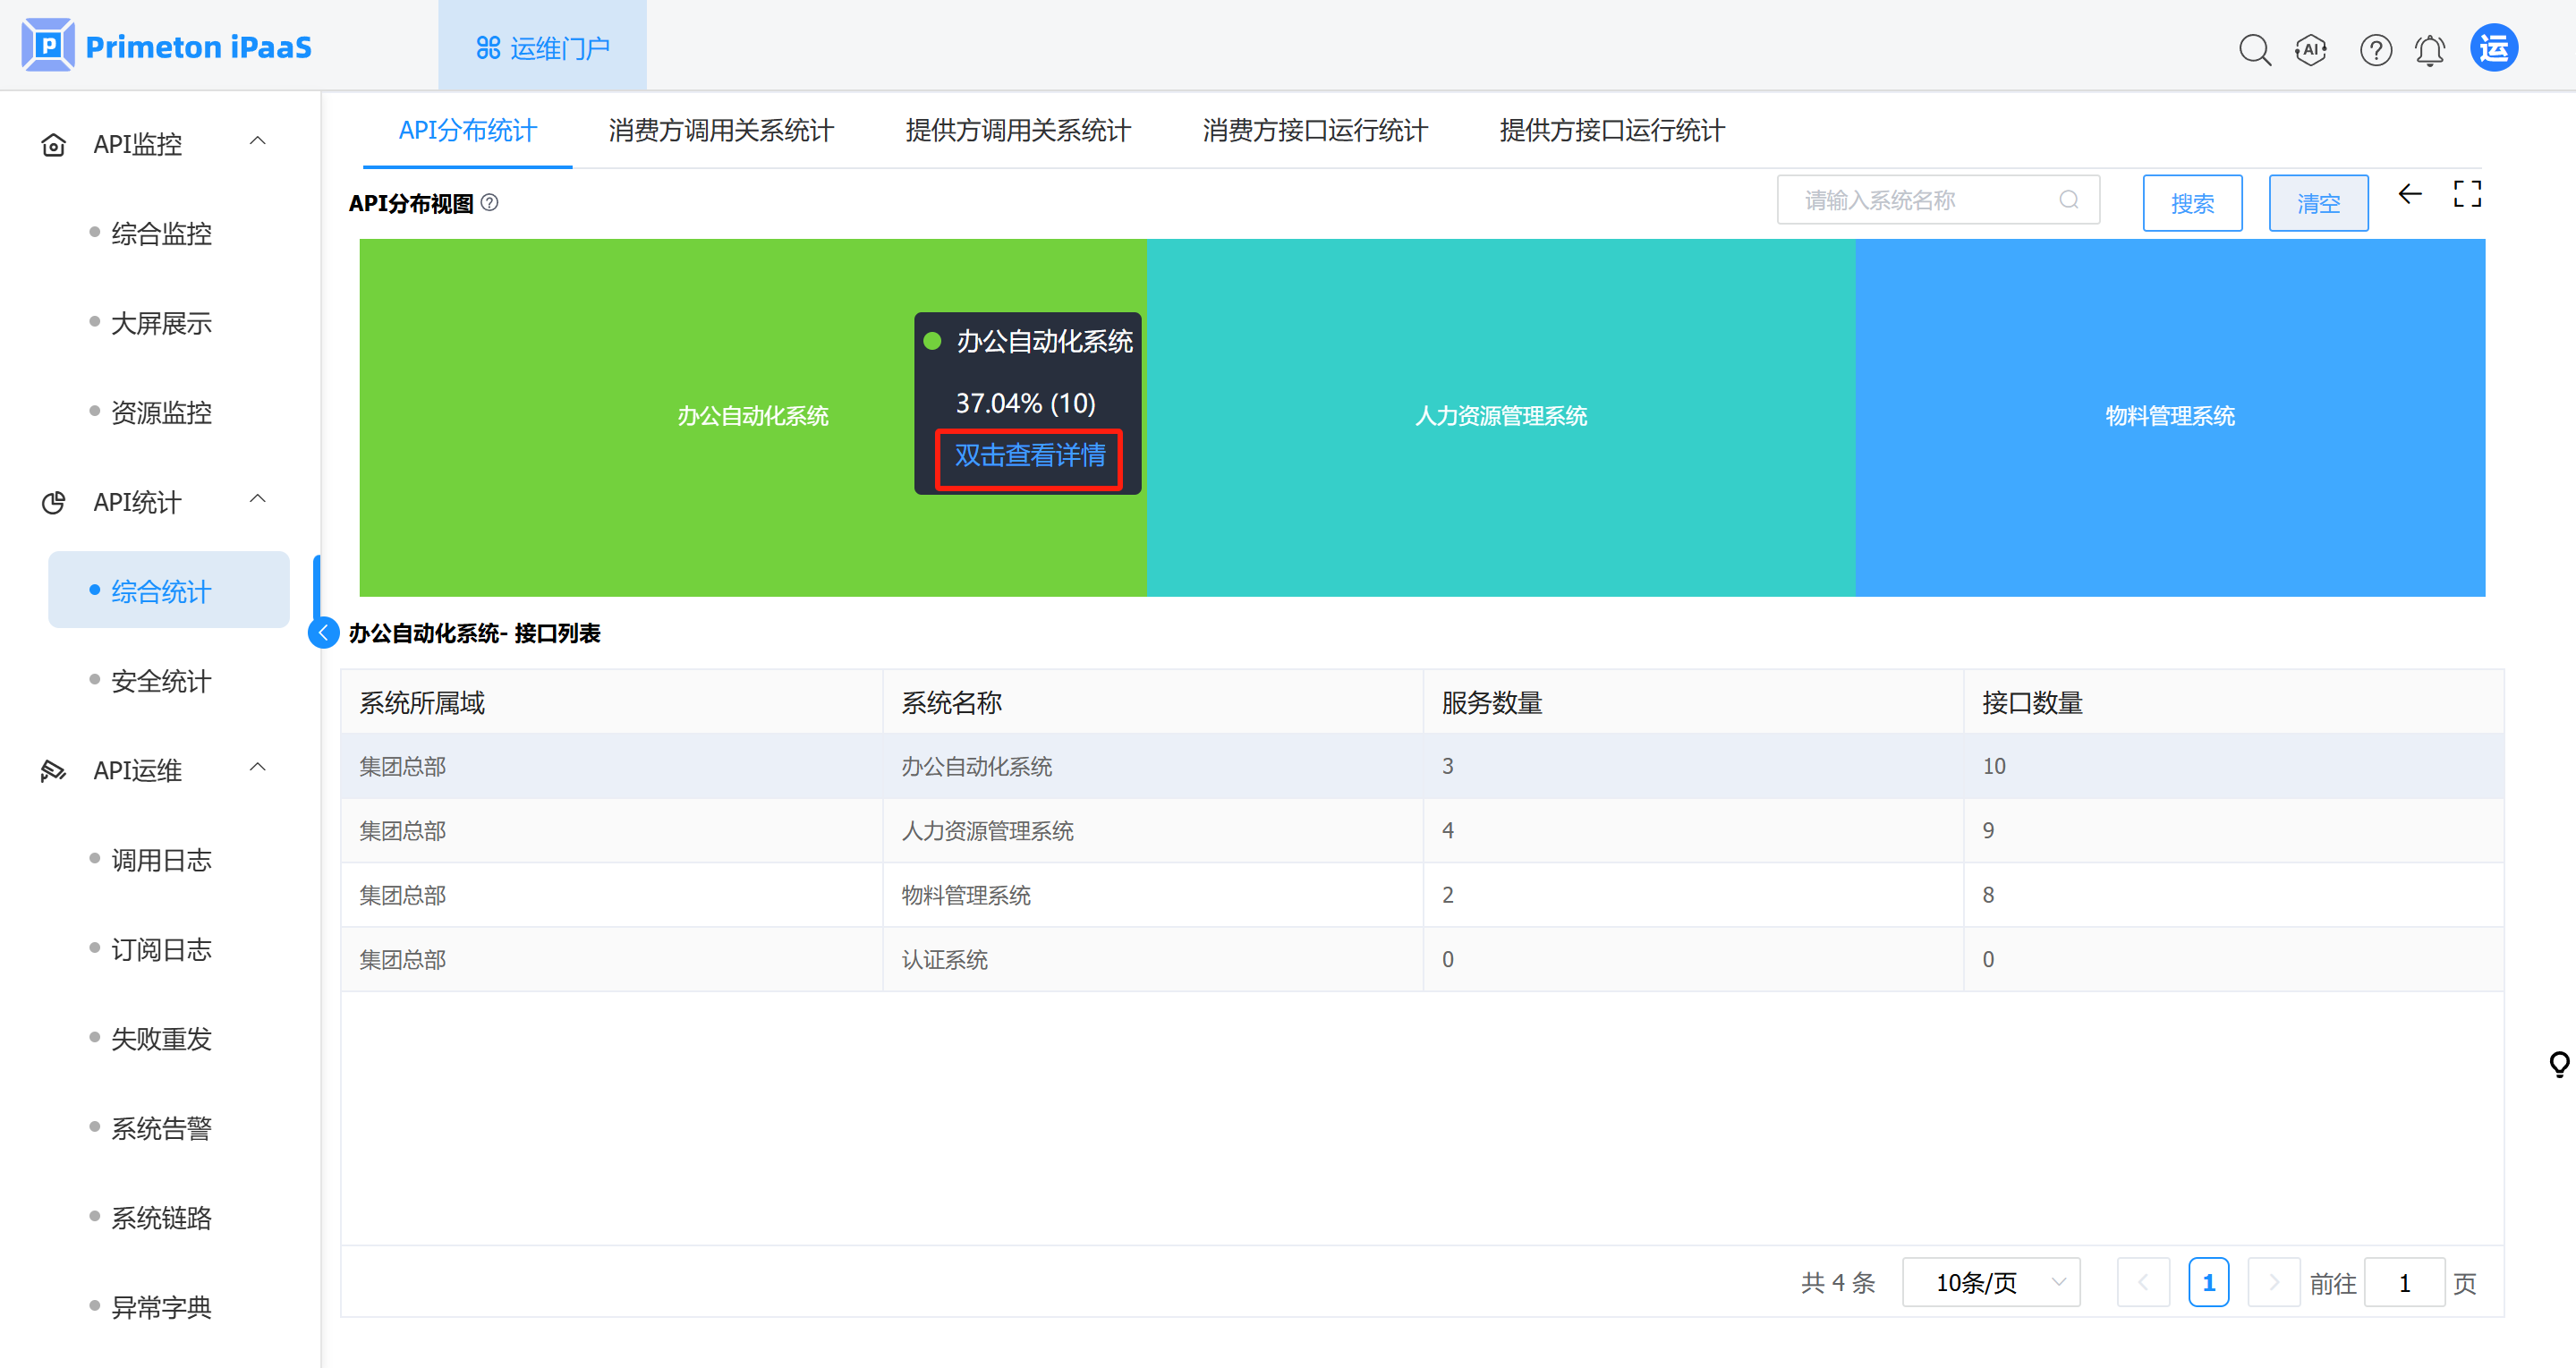
Task: Click the blue user avatar icon
Action: 2494,48
